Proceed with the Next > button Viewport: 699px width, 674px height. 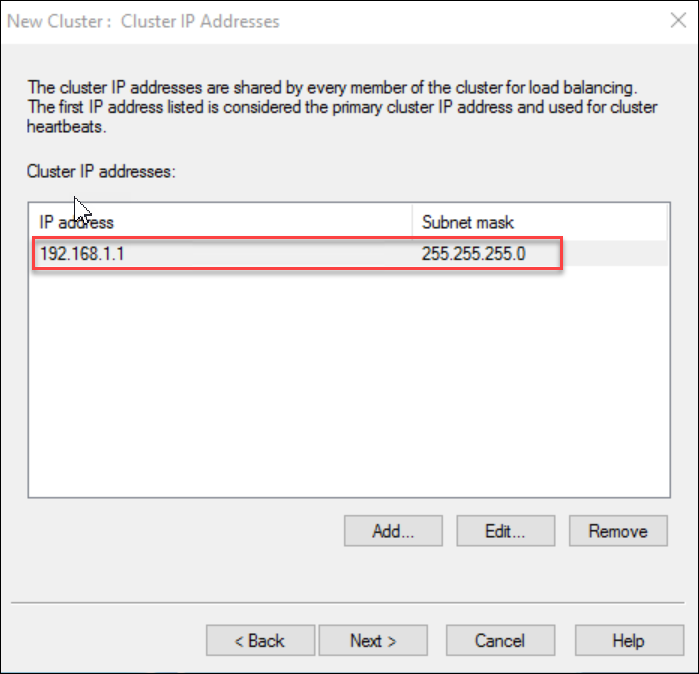pyautogui.click(x=373, y=641)
